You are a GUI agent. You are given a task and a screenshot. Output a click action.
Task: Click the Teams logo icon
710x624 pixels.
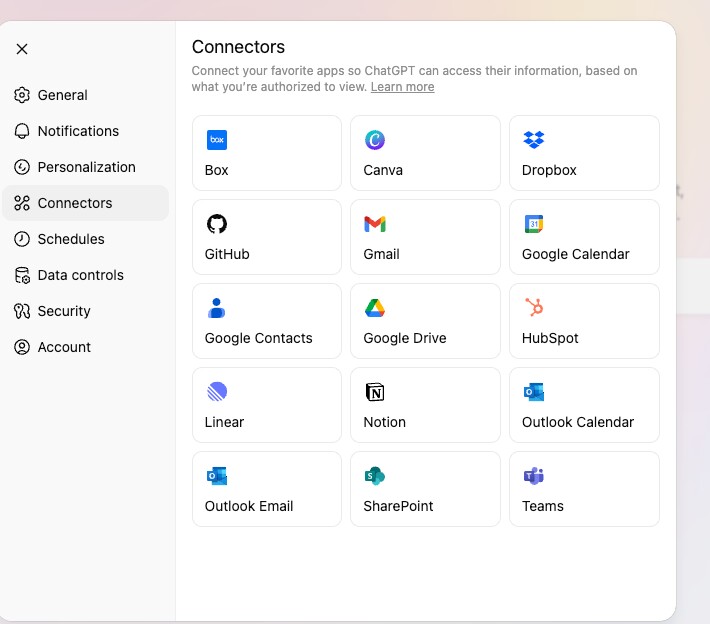[x=533, y=476]
